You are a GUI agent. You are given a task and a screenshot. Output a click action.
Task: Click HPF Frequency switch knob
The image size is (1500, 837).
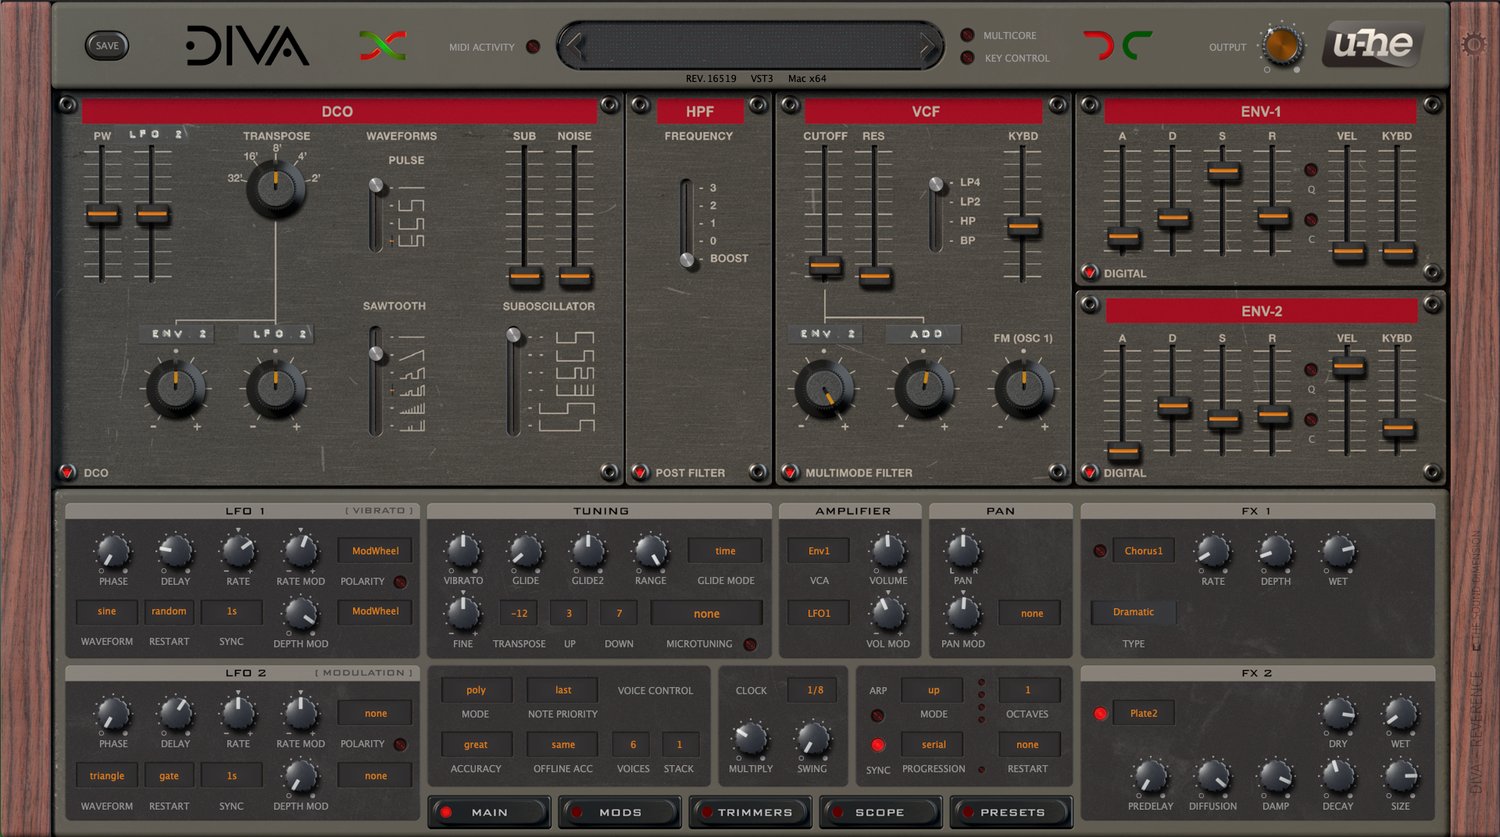(x=687, y=260)
